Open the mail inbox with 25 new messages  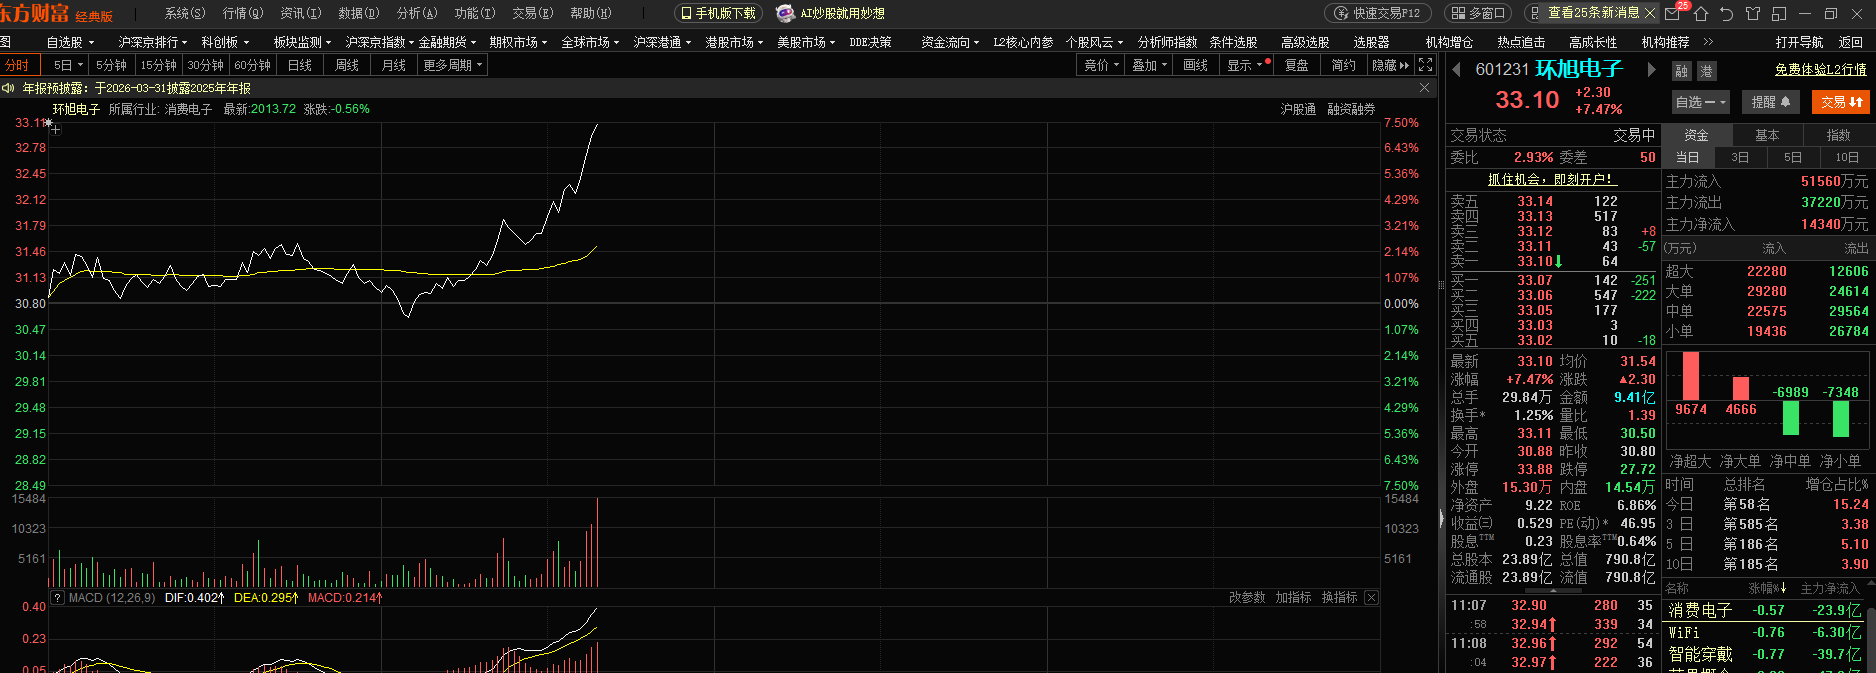[x=1673, y=13]
